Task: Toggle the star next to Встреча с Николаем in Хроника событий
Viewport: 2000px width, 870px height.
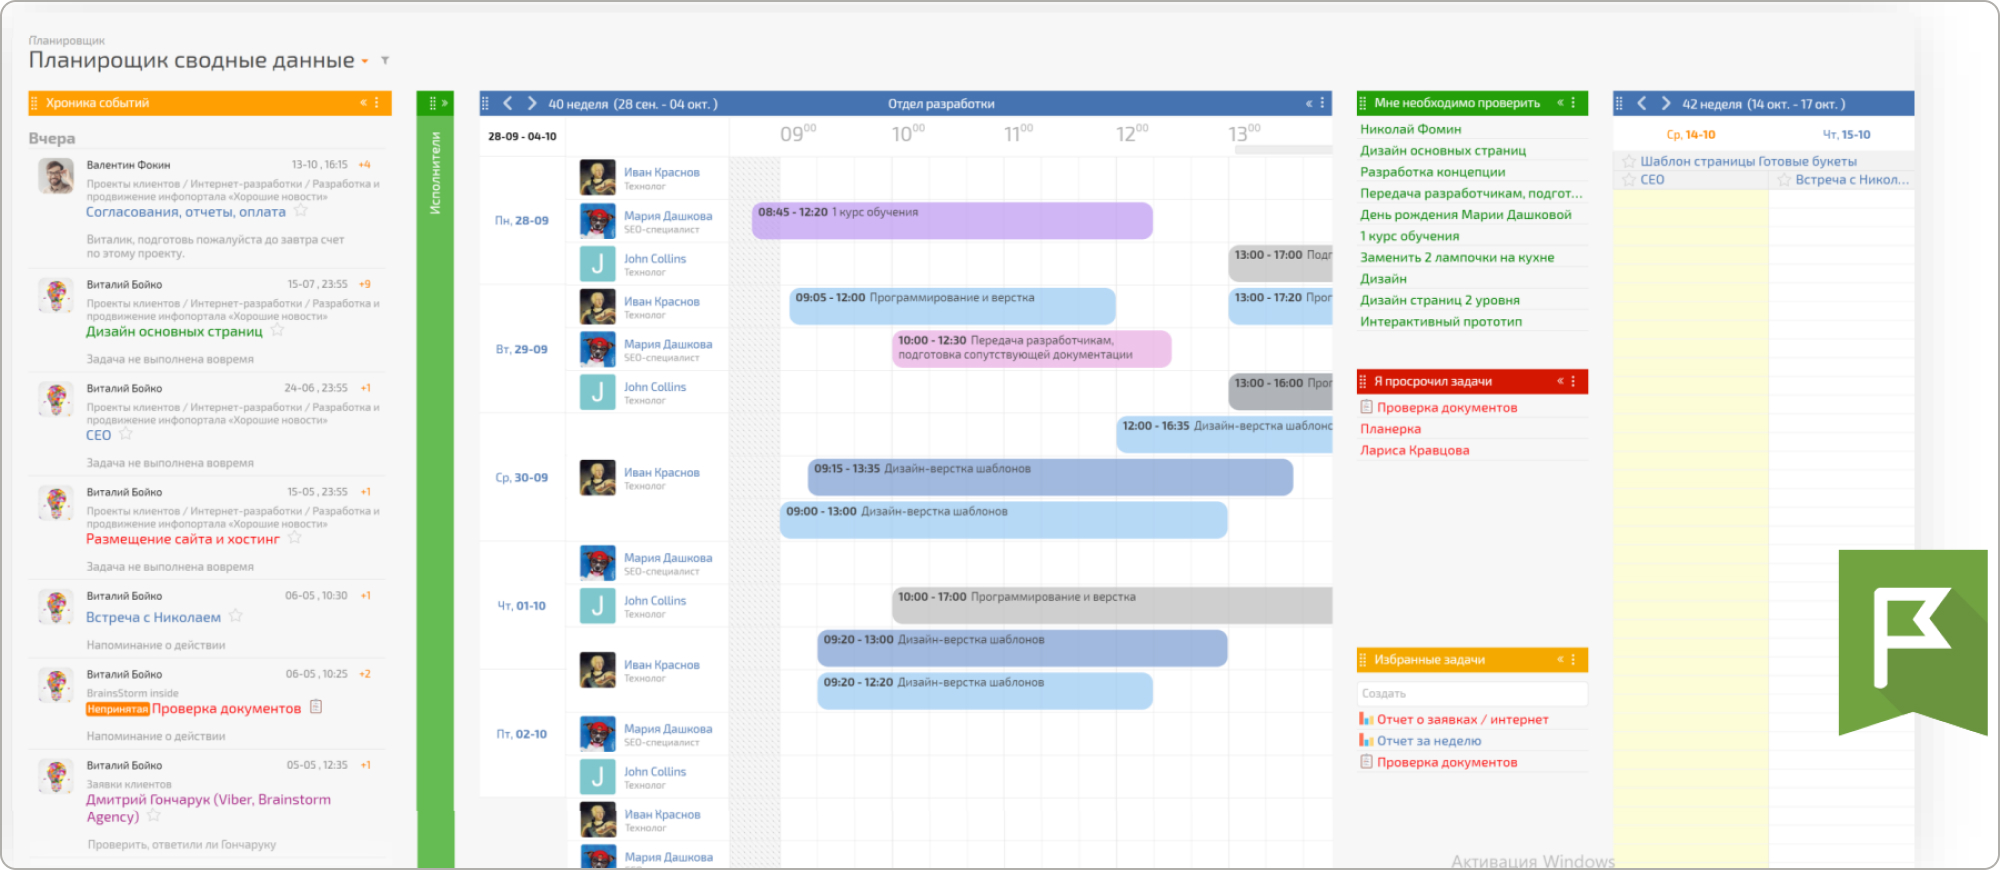Action: point(236,616)
